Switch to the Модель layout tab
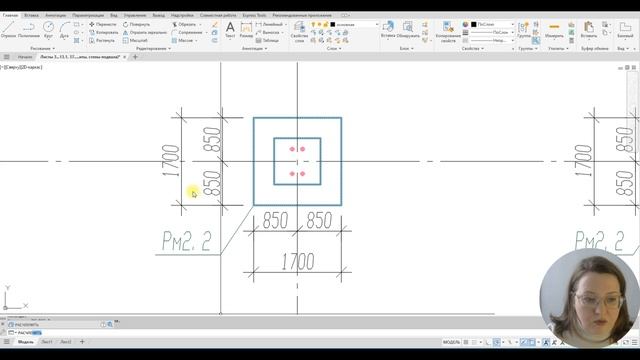 tap(25, 342)
